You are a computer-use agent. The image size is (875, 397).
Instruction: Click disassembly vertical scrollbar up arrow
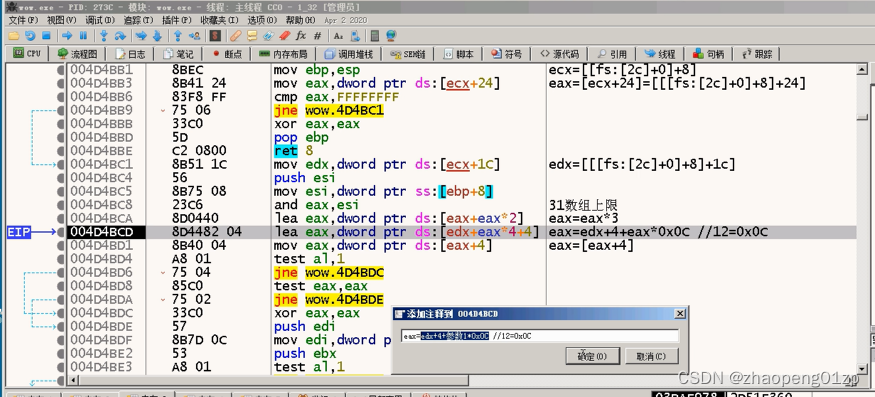click(862, 70)
